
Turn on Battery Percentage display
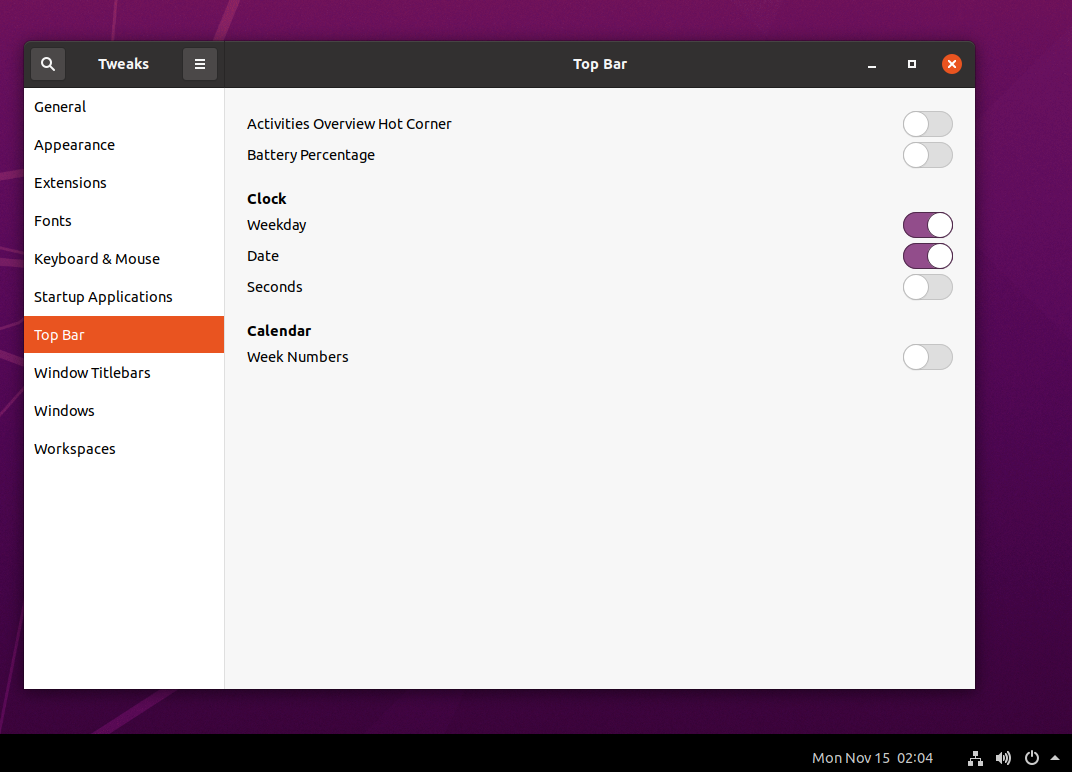[x=927, y=155]
